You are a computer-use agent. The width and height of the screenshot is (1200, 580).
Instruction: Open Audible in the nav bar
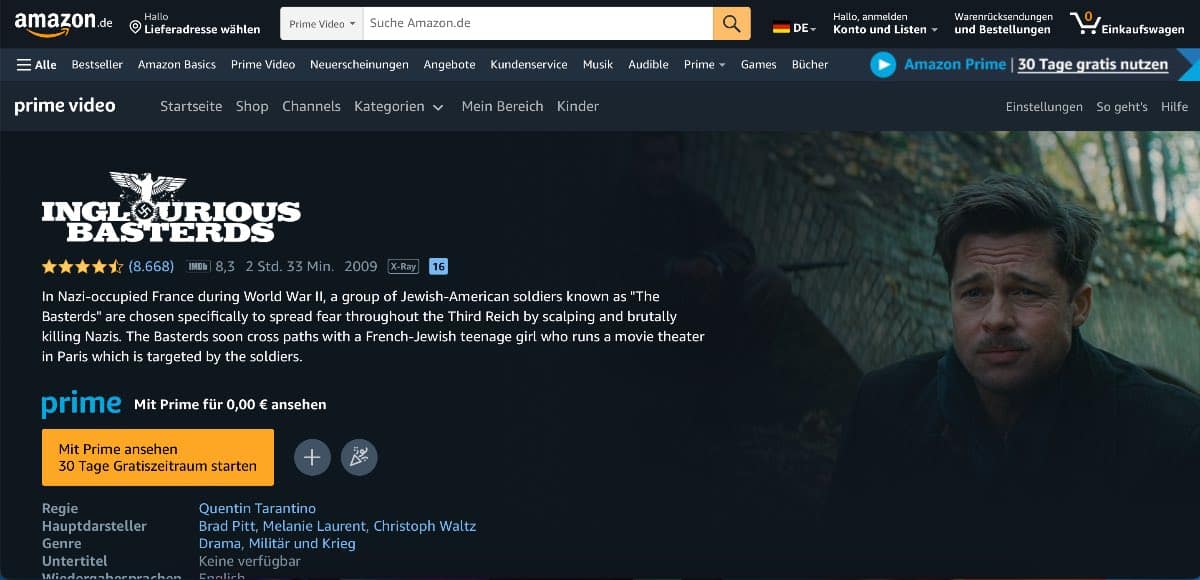point(648,64)
